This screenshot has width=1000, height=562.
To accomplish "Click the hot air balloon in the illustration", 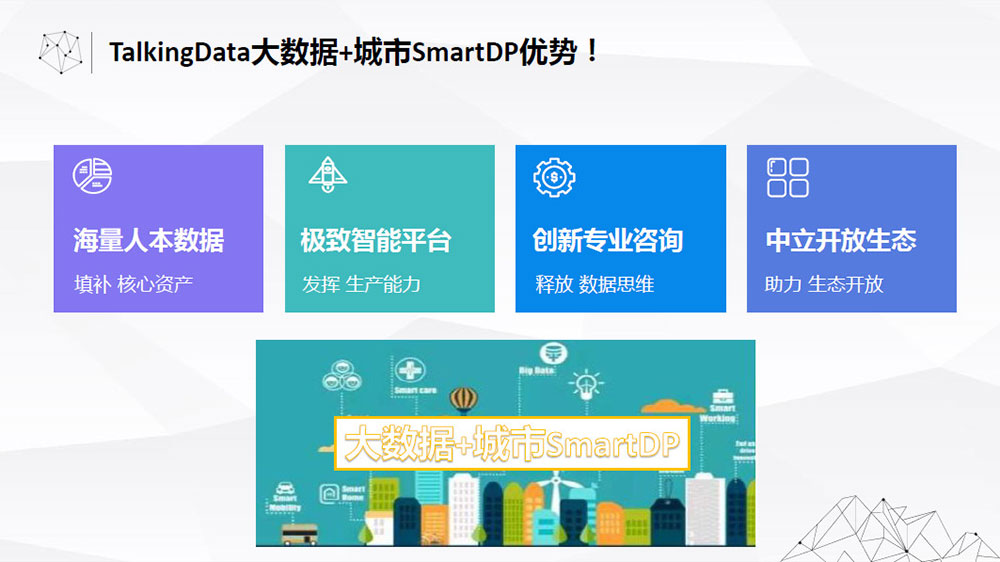I will (464, 400).
